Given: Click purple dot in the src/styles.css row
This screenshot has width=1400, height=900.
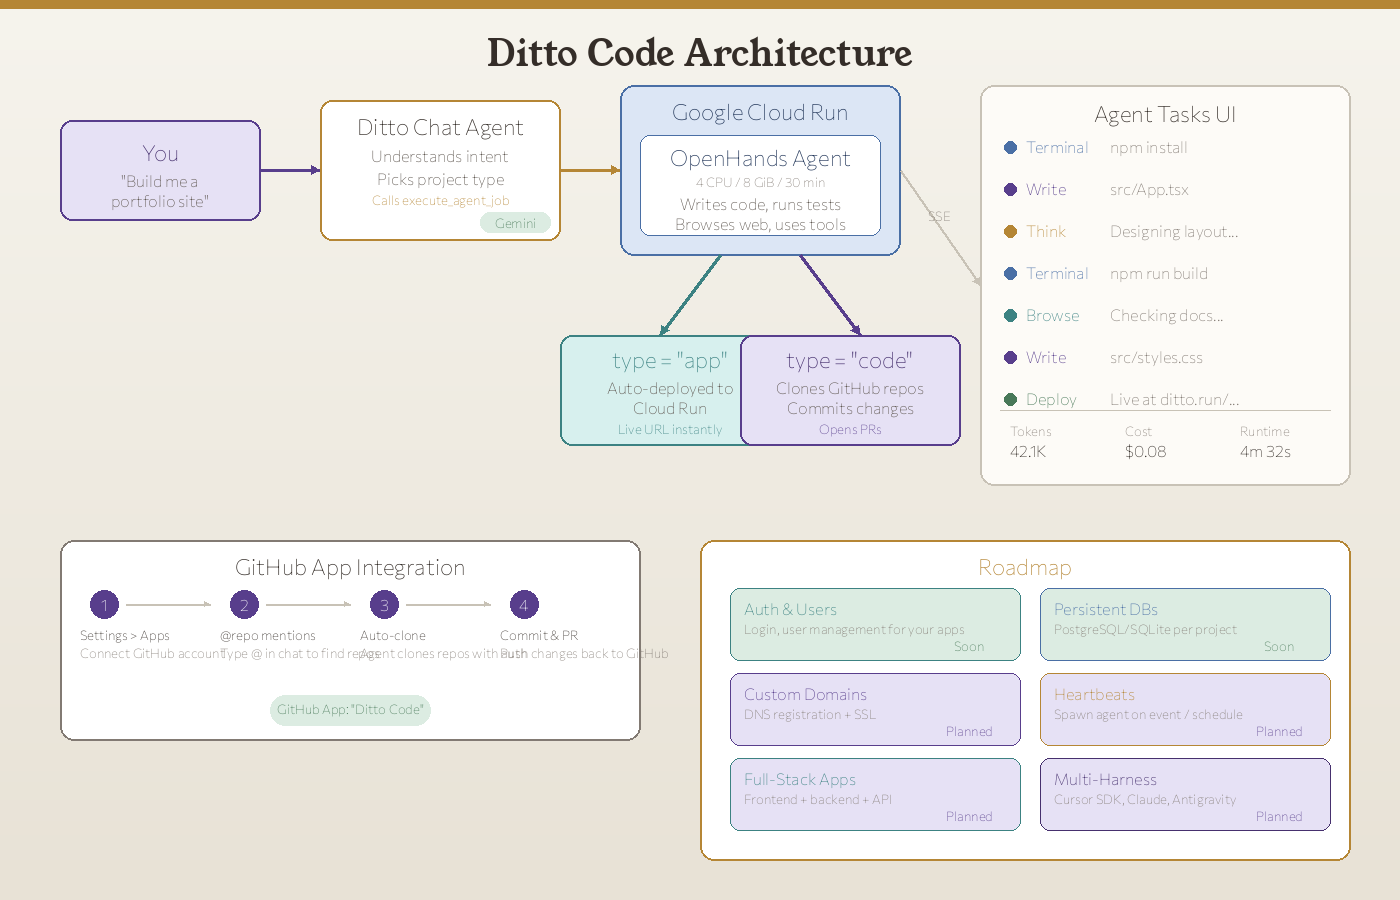Looking at the screenshot, I should [1010, 358].
